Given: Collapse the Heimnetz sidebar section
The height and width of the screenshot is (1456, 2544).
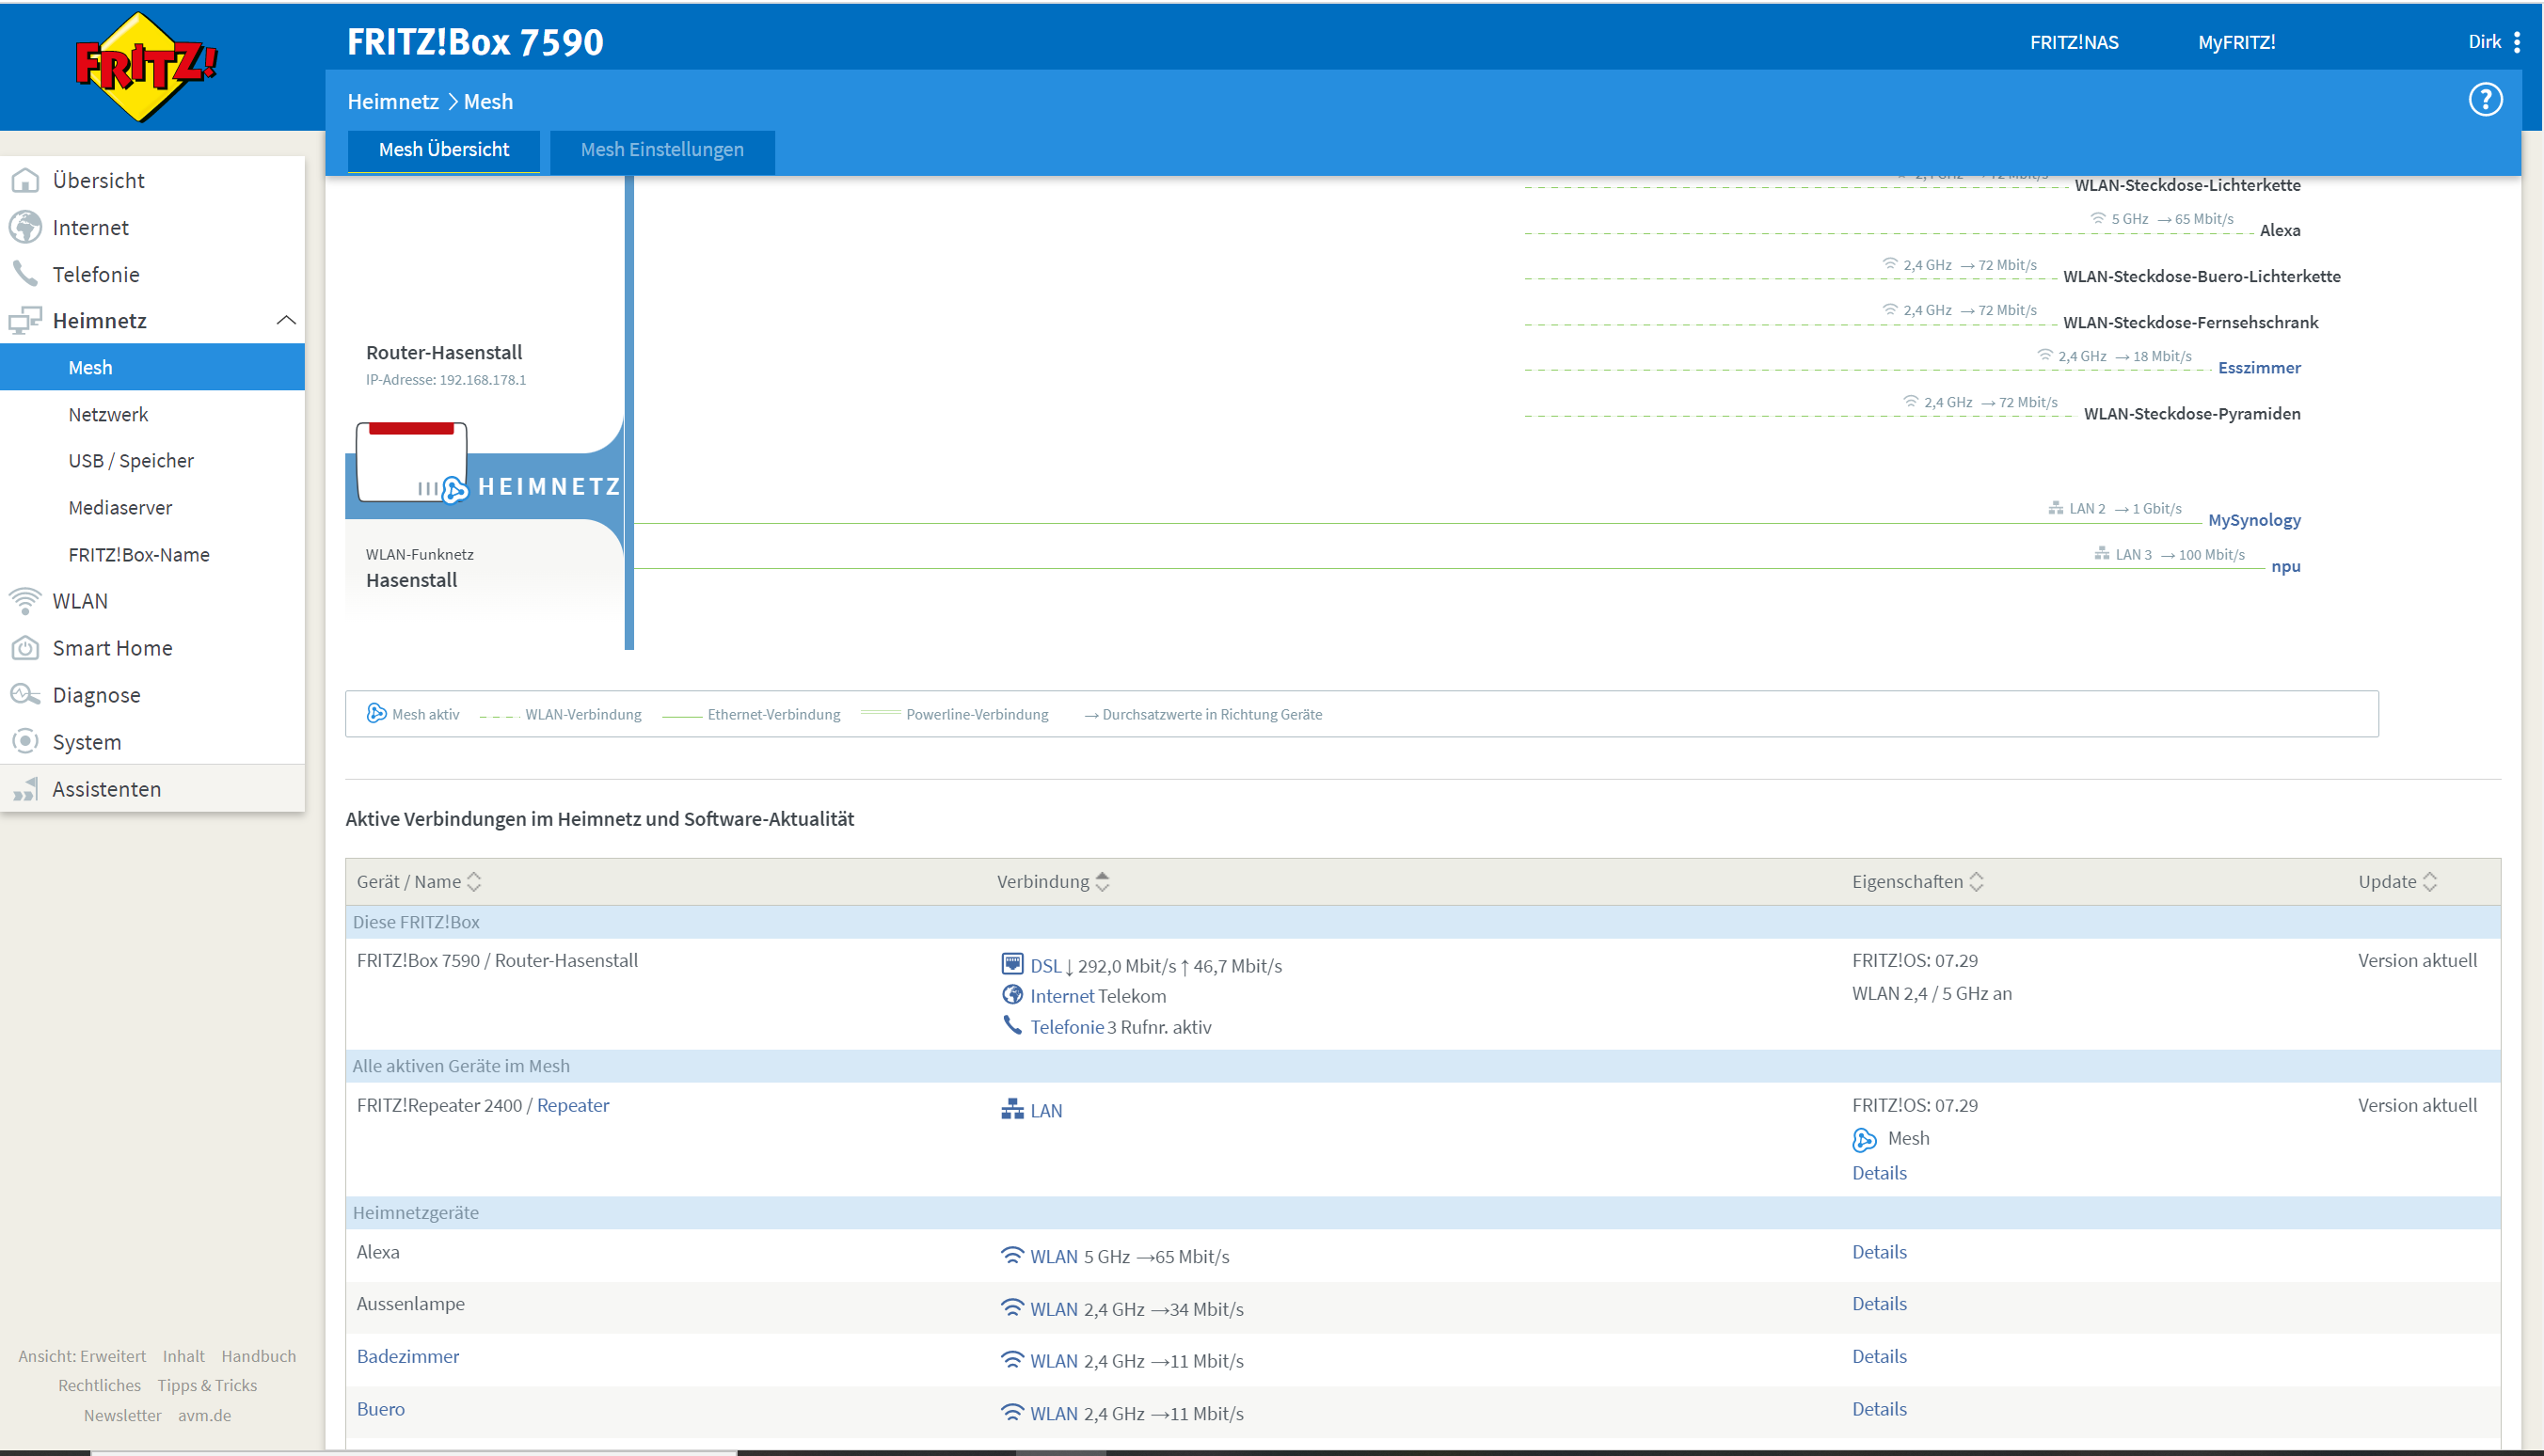Looking at the screenshot, I should click(x=286, y=321).
